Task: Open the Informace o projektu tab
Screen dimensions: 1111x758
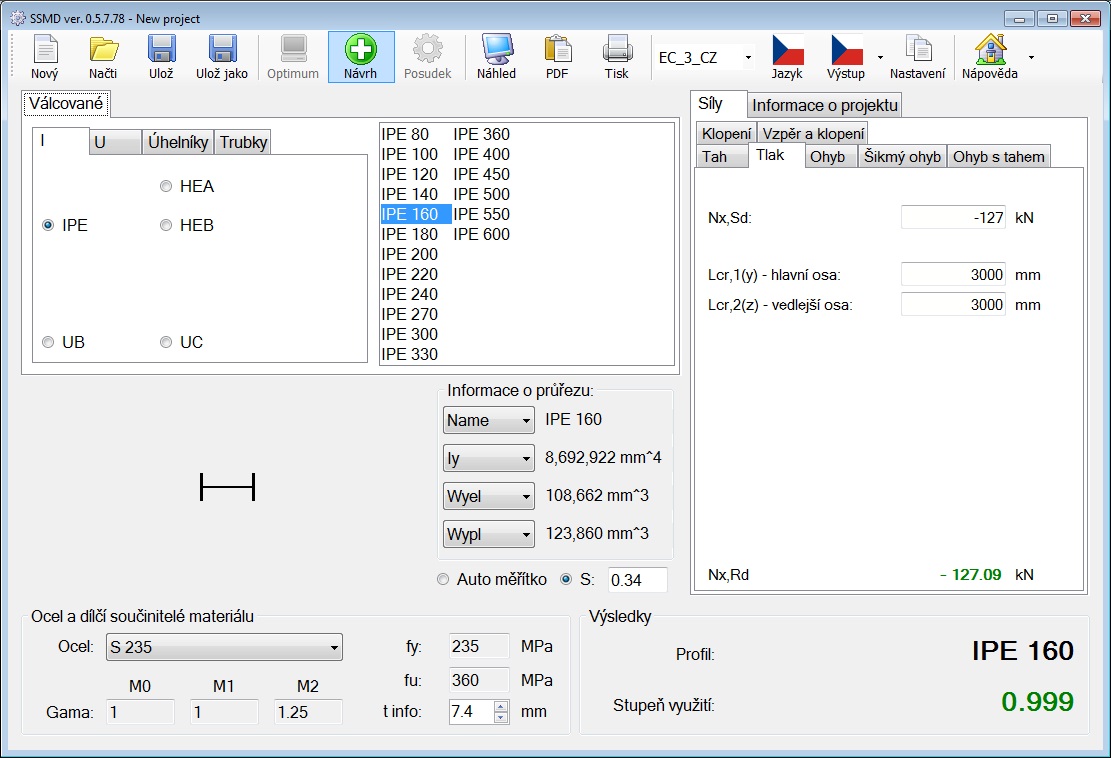Action: pyautogui.click(x=825, y=106)
